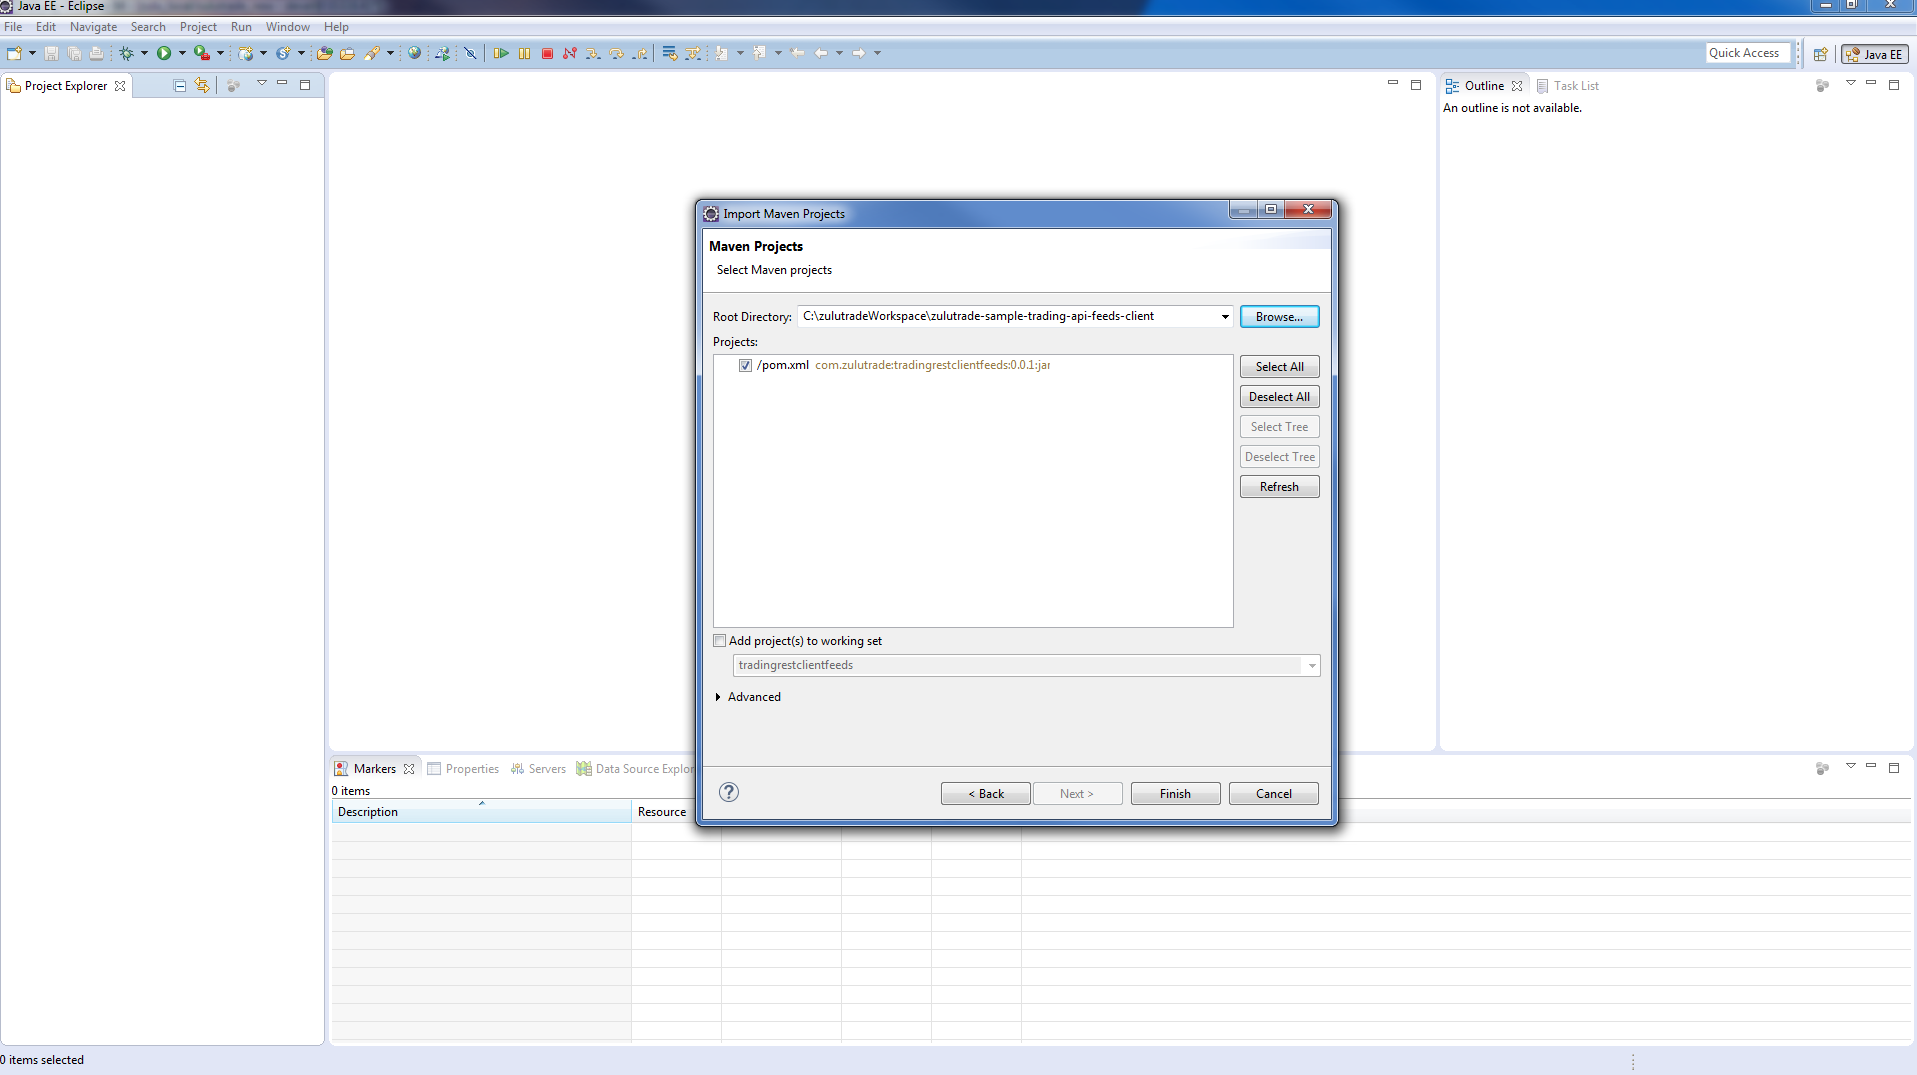
Task: Expand the Advanced section
Action: pos(719,697)
